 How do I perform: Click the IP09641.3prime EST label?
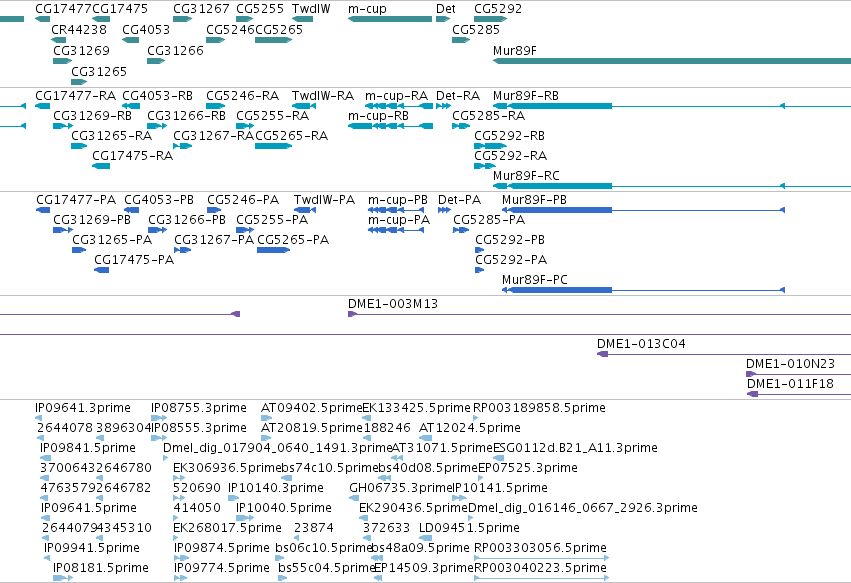83,408
